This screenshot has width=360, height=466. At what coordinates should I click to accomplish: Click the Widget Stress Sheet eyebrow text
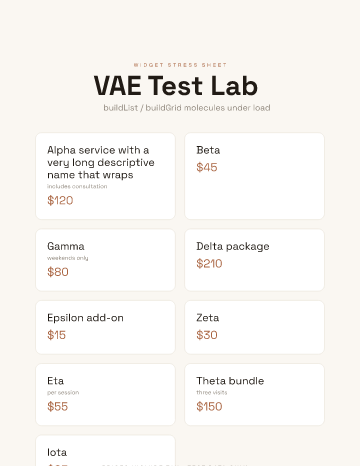coord(180,65)
